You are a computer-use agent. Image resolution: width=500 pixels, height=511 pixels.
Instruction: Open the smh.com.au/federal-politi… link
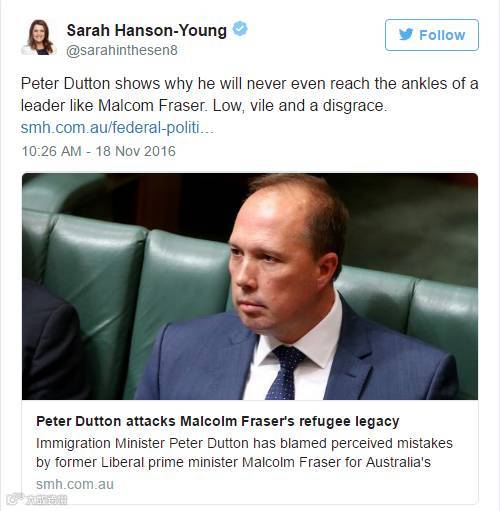pyautogui.click(x=118, y=128)
